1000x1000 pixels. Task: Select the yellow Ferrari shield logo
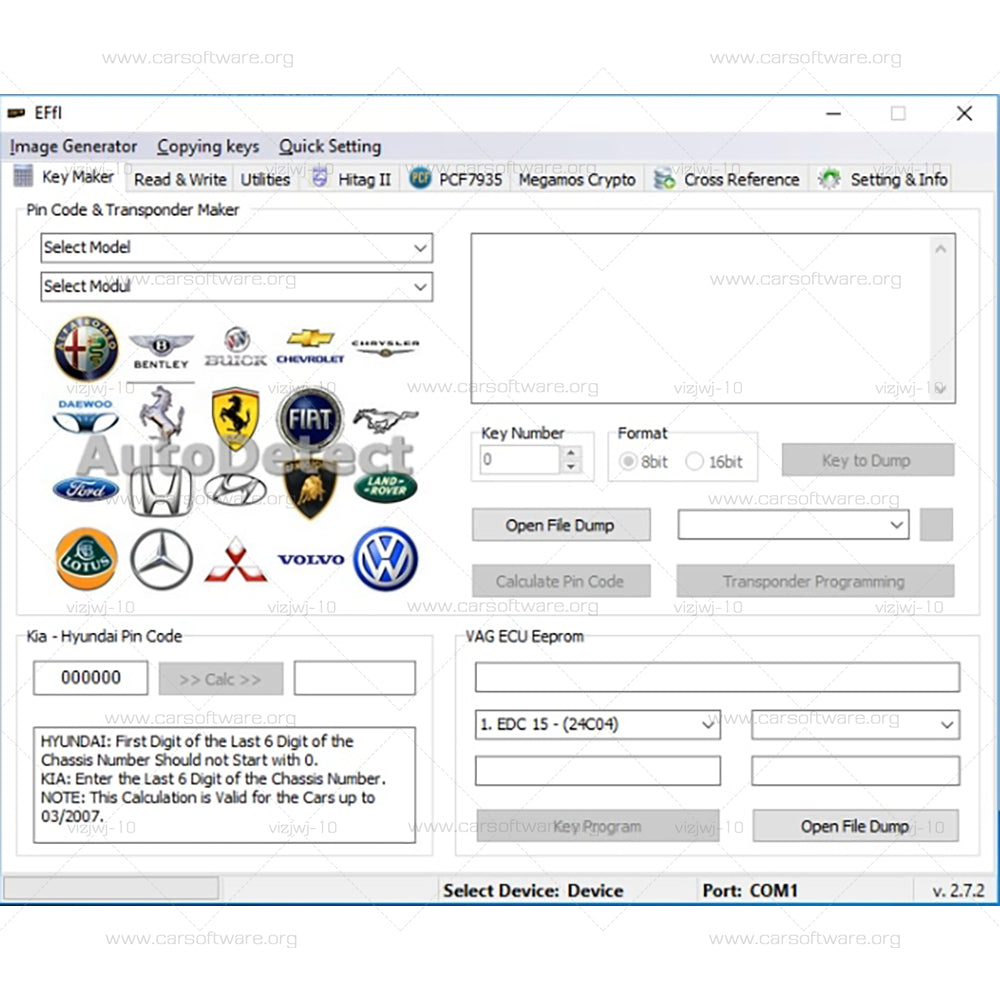pyautogui.click(x=235, y=418)
